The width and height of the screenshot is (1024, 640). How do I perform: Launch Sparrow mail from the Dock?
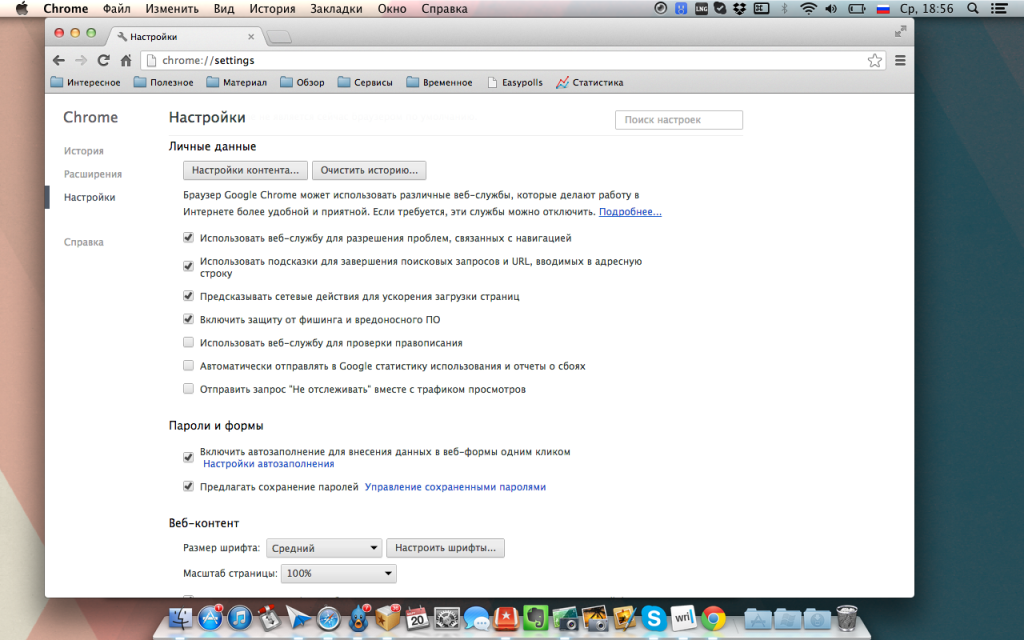(298, 617)
